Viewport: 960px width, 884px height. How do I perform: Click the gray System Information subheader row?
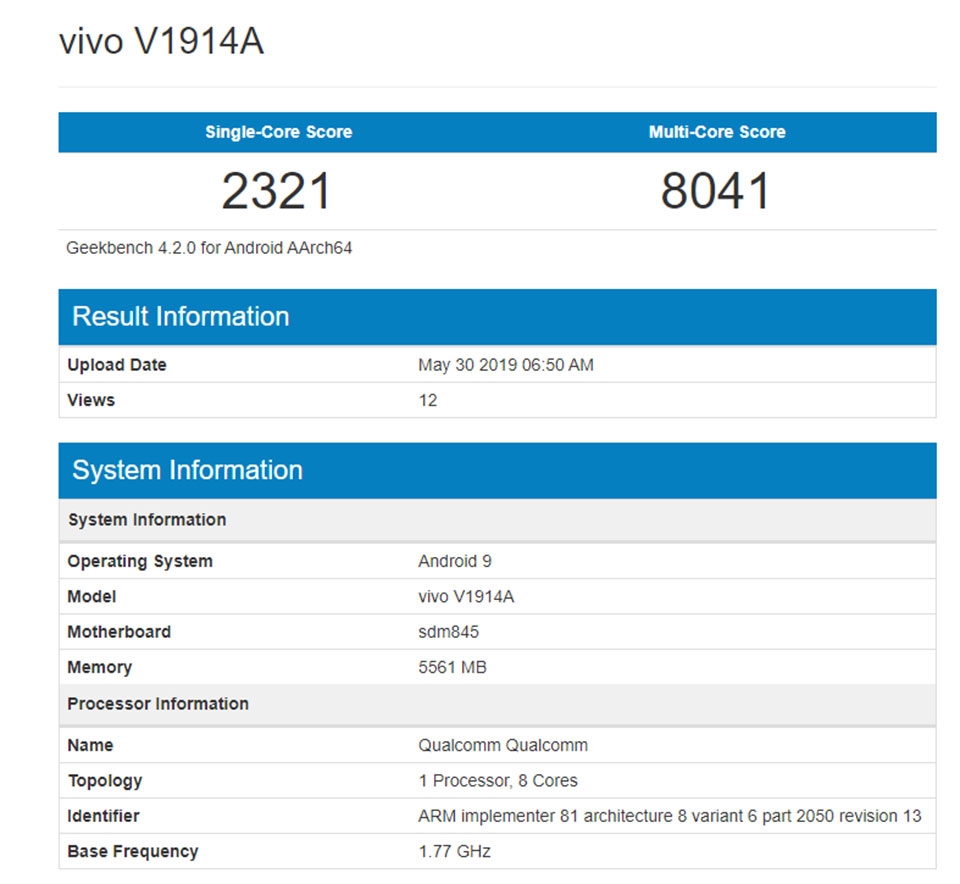coord(497,520)
